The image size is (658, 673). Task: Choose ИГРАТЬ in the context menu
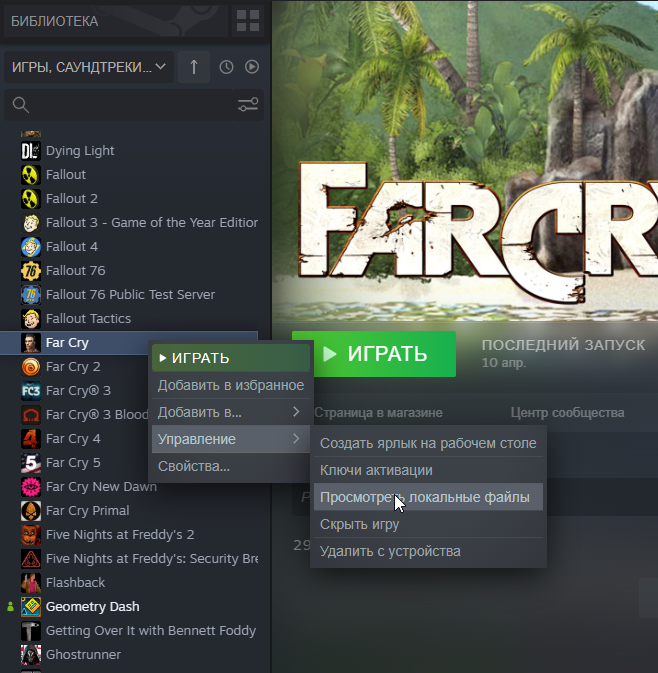[231, 358]
